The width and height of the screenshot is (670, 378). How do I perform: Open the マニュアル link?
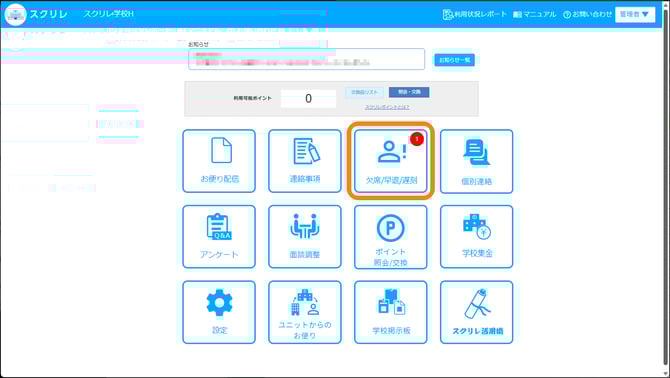535,15
